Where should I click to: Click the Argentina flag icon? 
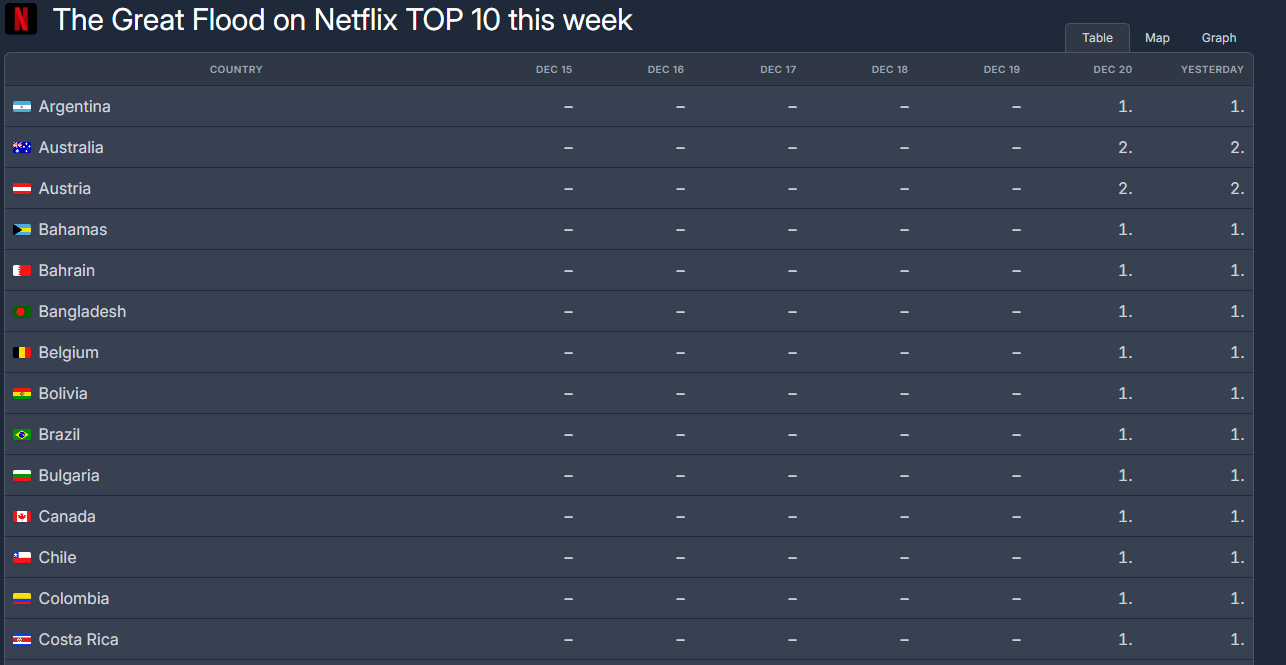coord(22,107)
